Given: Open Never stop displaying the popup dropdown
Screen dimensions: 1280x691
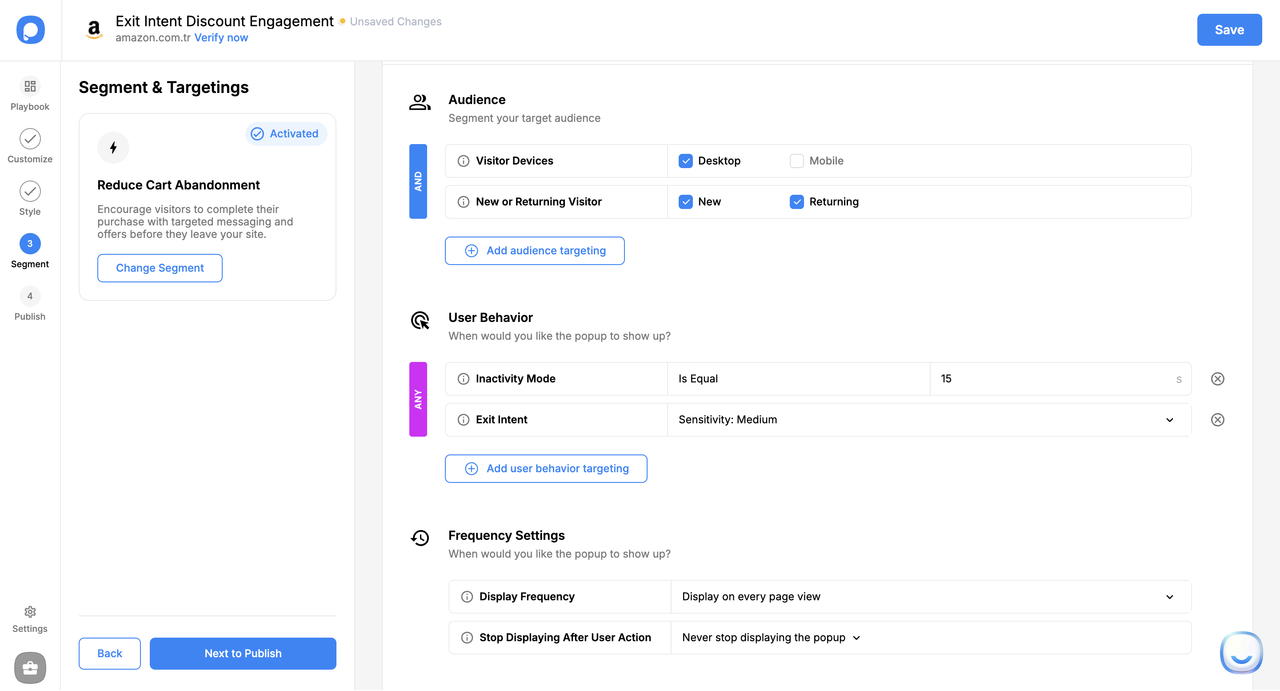Looking at the screenshot, I should tap(771, 638).
